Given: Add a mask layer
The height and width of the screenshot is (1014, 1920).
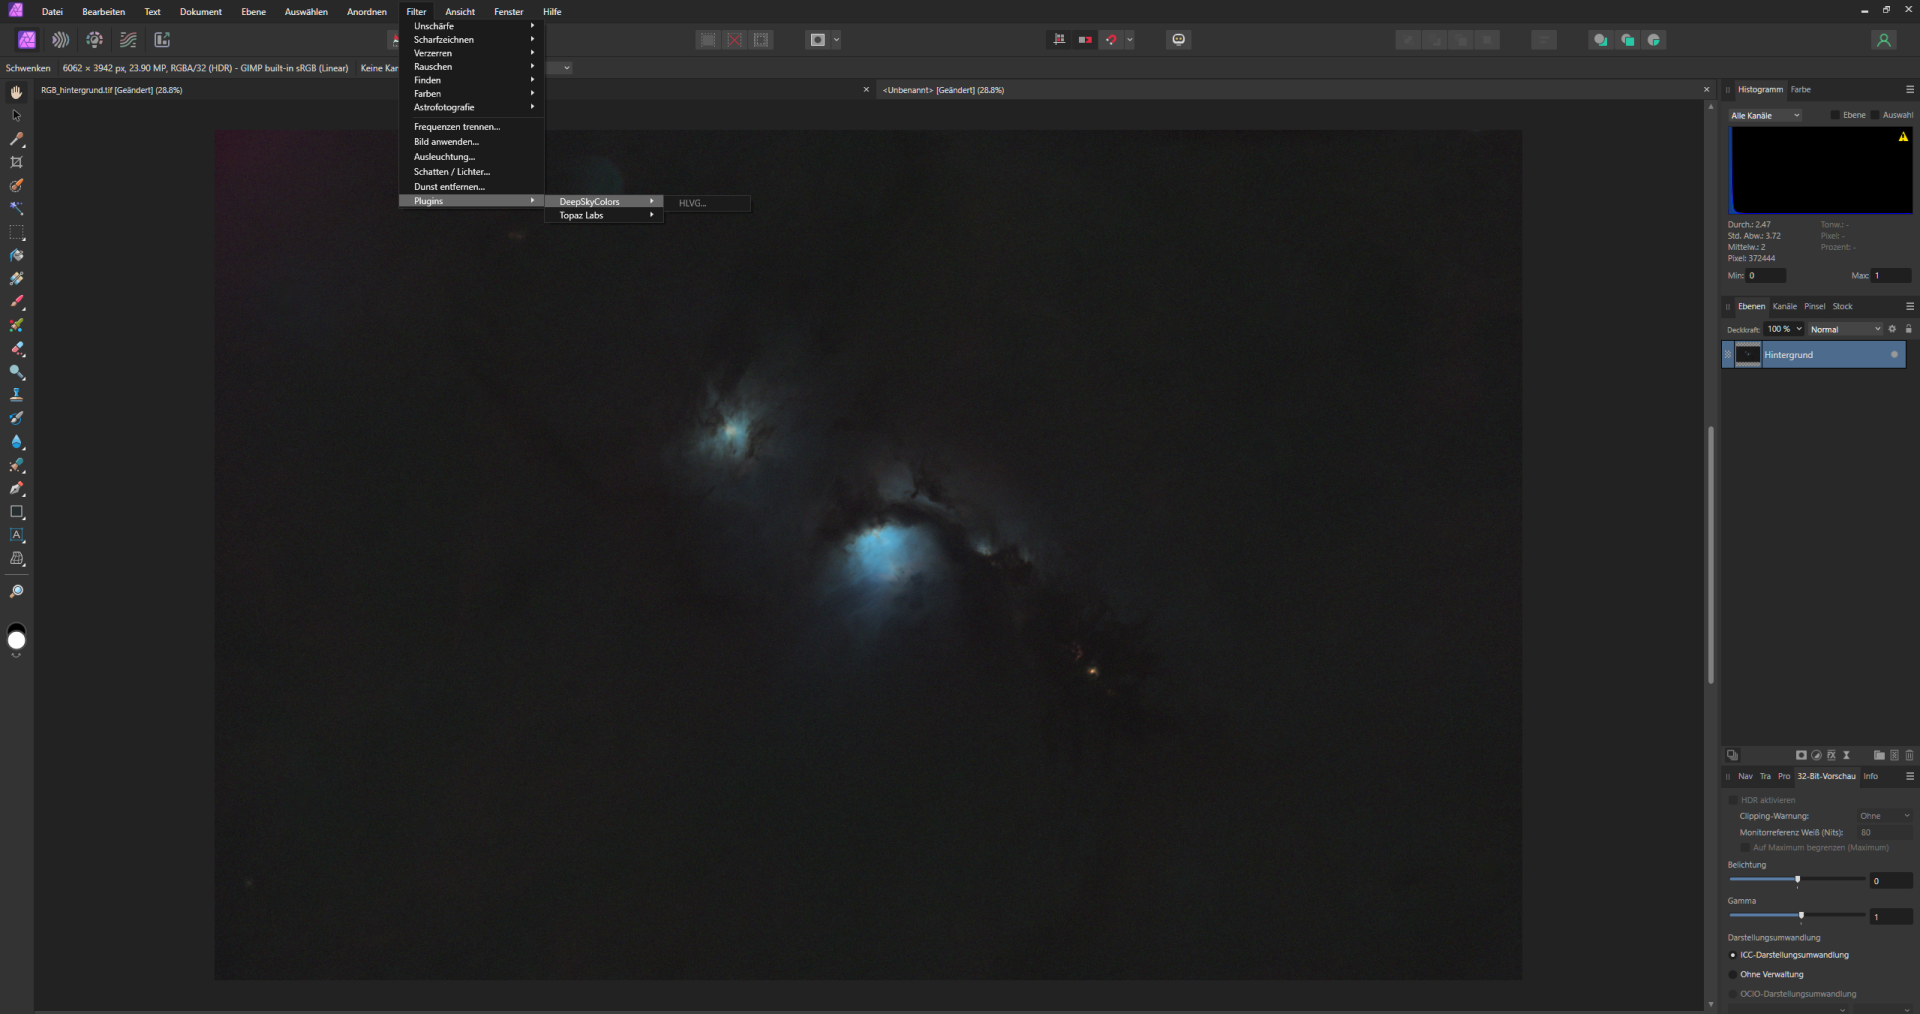Looking at the screenshot, I should pyautogui.click(x=1801, y=755).
